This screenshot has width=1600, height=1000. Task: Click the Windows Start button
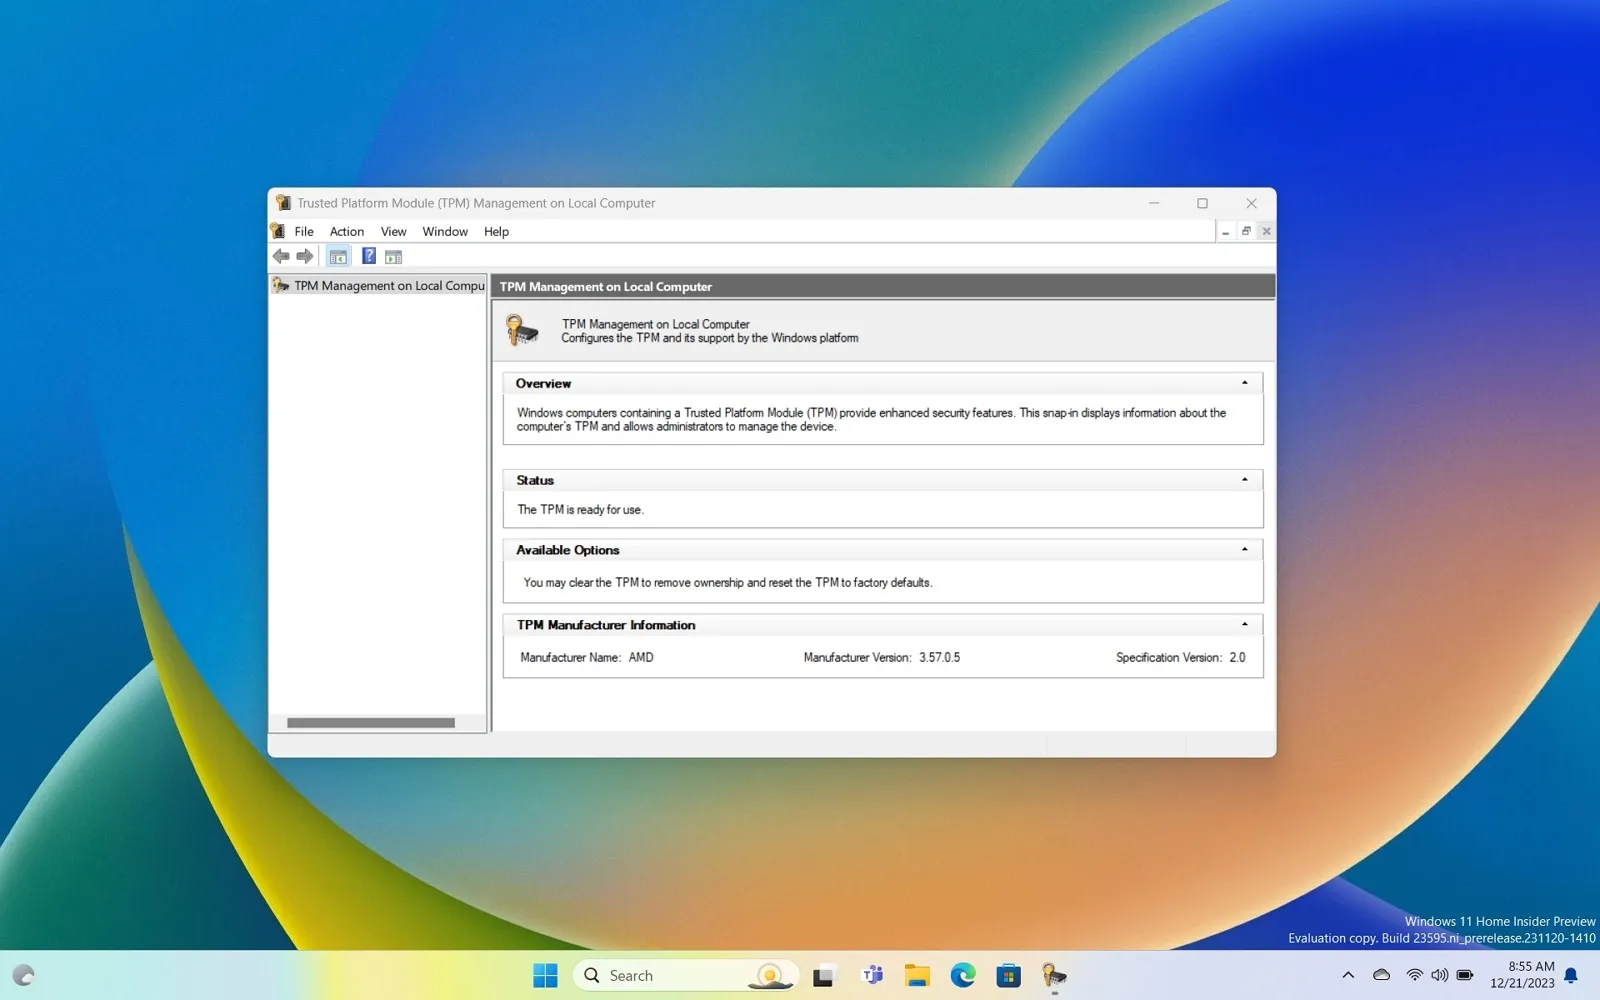point(545,975)
